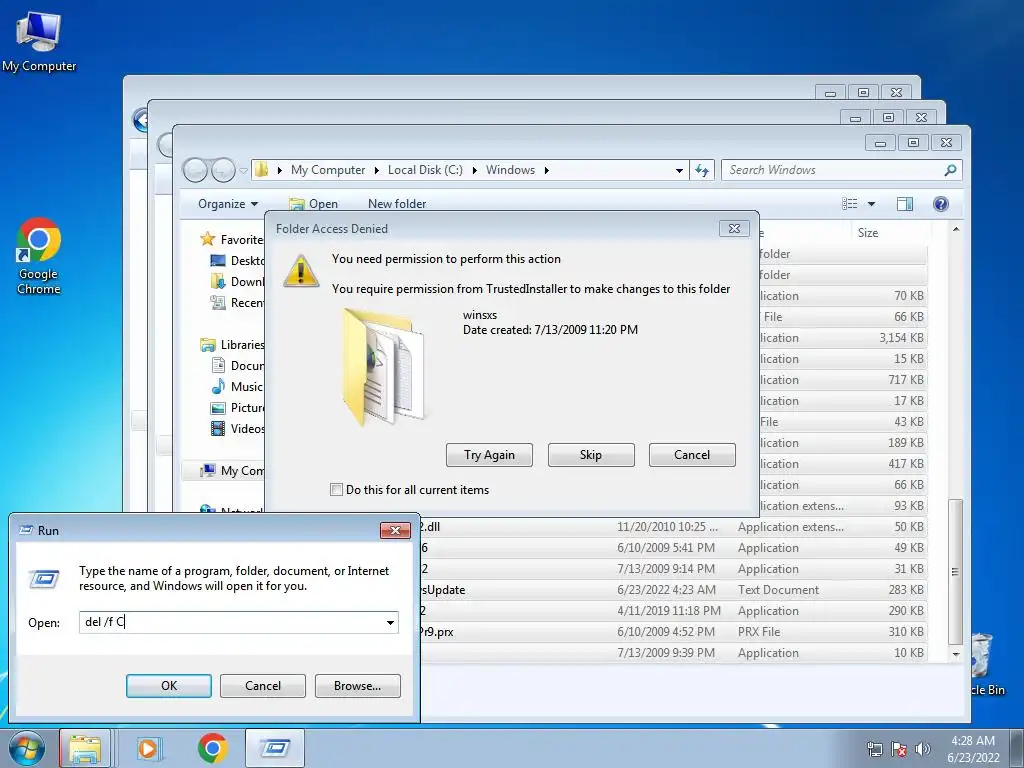
Task: Open Music library in navigation pane
Action: [x=236, y=387]
